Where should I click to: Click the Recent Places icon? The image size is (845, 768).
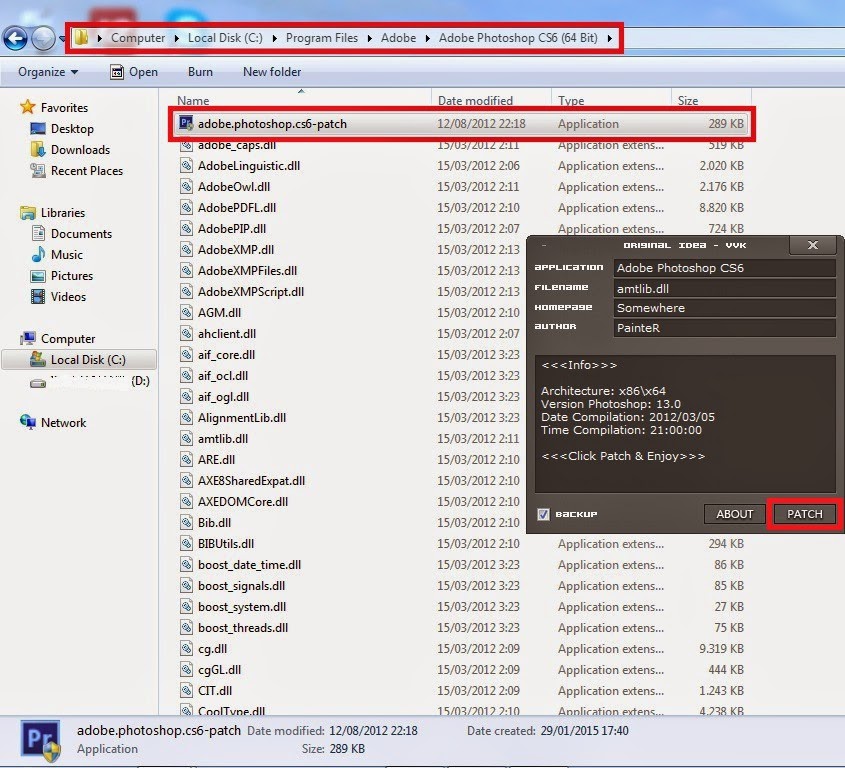click(x=38, y=170)
